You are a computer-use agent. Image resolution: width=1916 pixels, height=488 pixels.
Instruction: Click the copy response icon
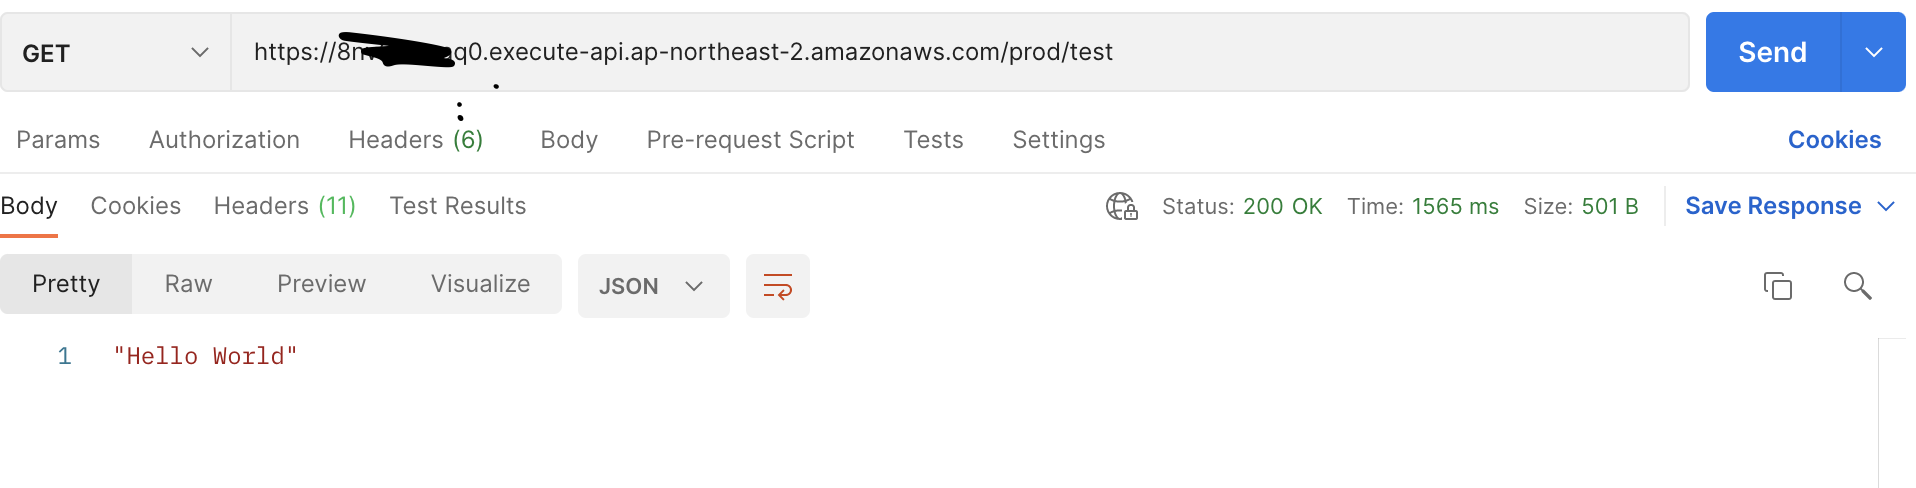1777,286
